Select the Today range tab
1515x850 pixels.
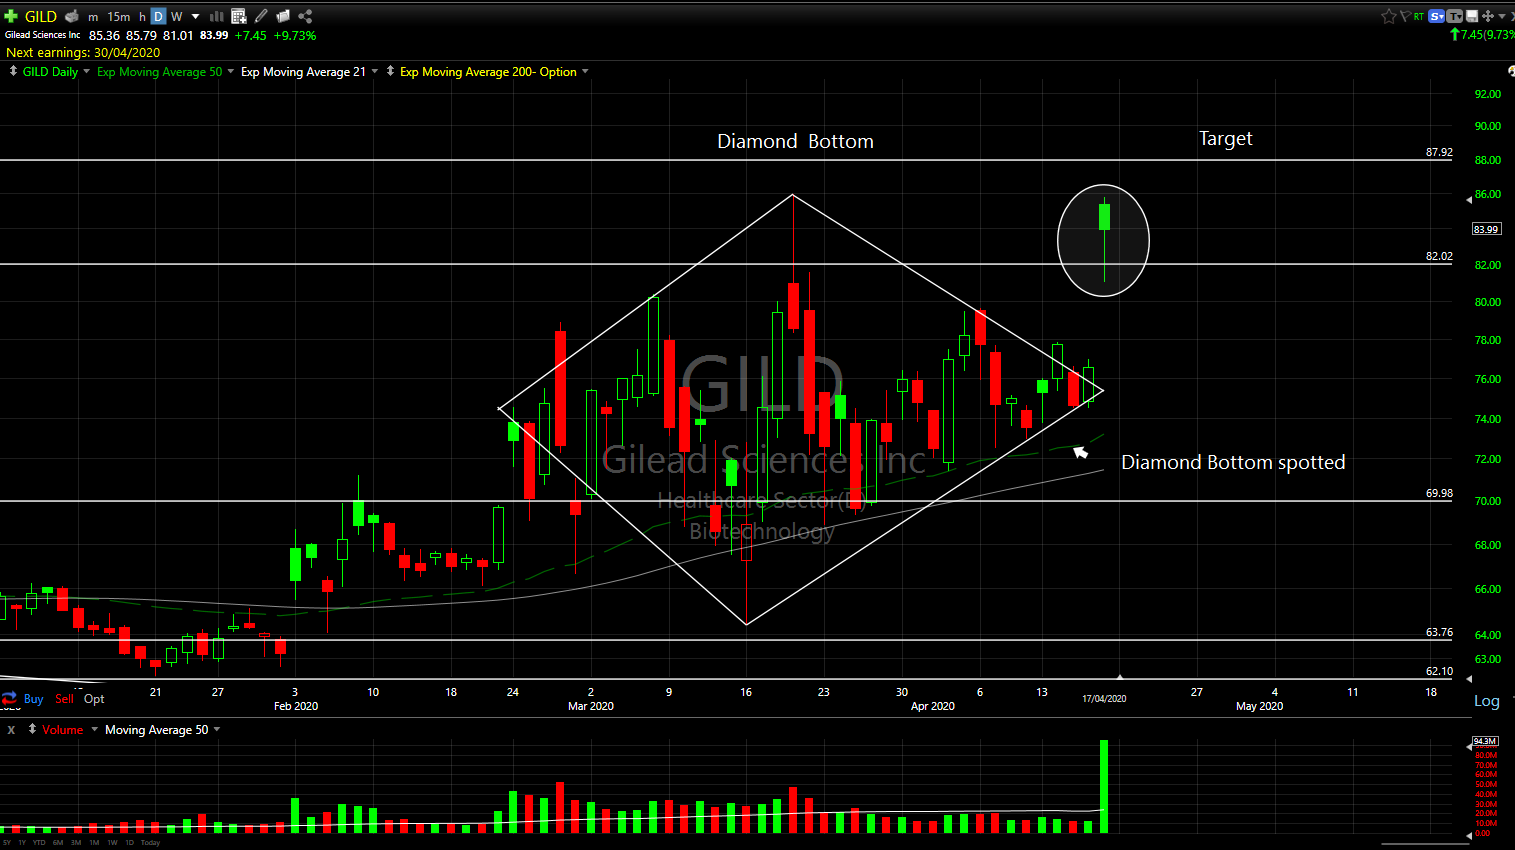pyautogui.click(x=150, y=842)
